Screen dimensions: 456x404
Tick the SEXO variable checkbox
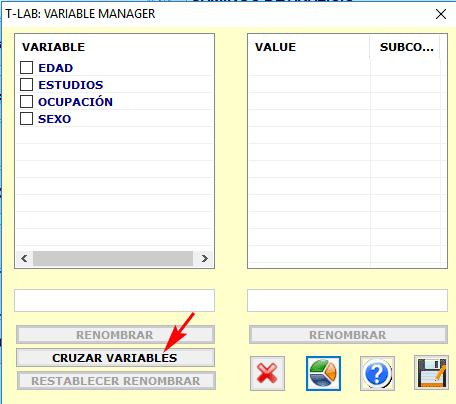(x=26, y=118)
